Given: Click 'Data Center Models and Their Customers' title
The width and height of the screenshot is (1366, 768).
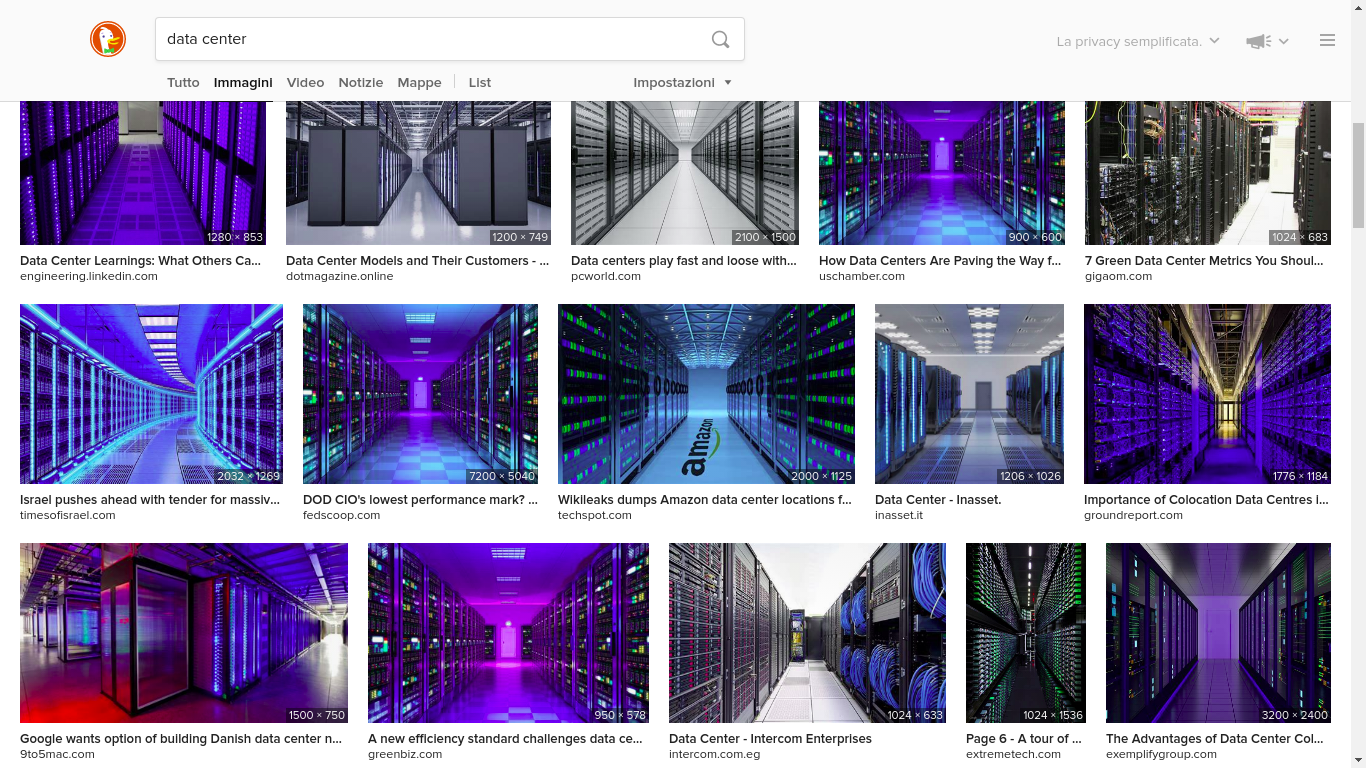Looking at the screenshot, I should [418, 260].
